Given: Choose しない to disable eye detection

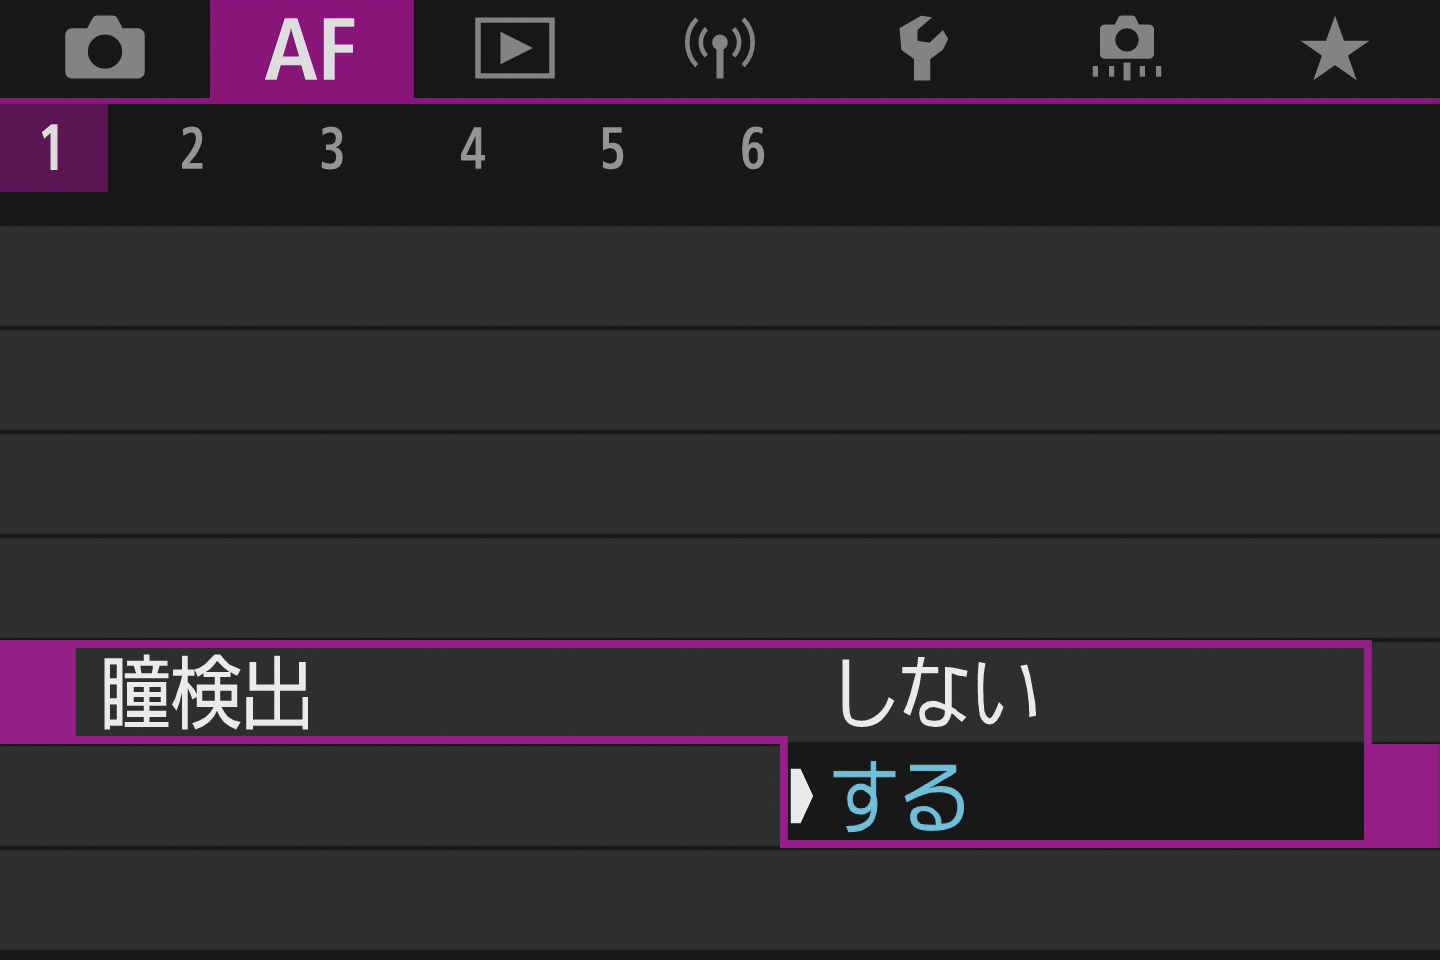Looking at the screenshot, I should pos(940,690).
